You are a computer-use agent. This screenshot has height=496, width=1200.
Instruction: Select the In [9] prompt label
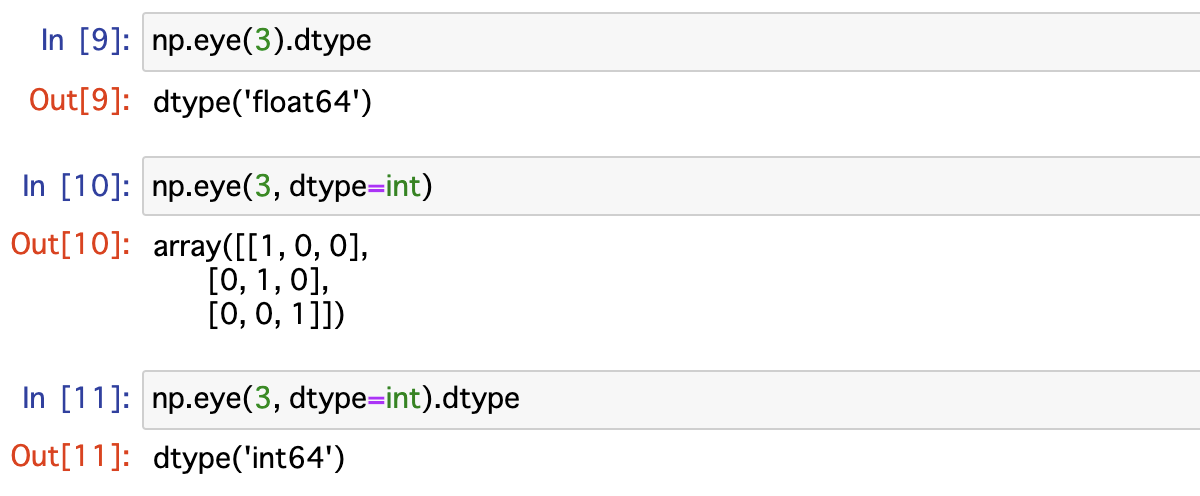pos(85,41)
